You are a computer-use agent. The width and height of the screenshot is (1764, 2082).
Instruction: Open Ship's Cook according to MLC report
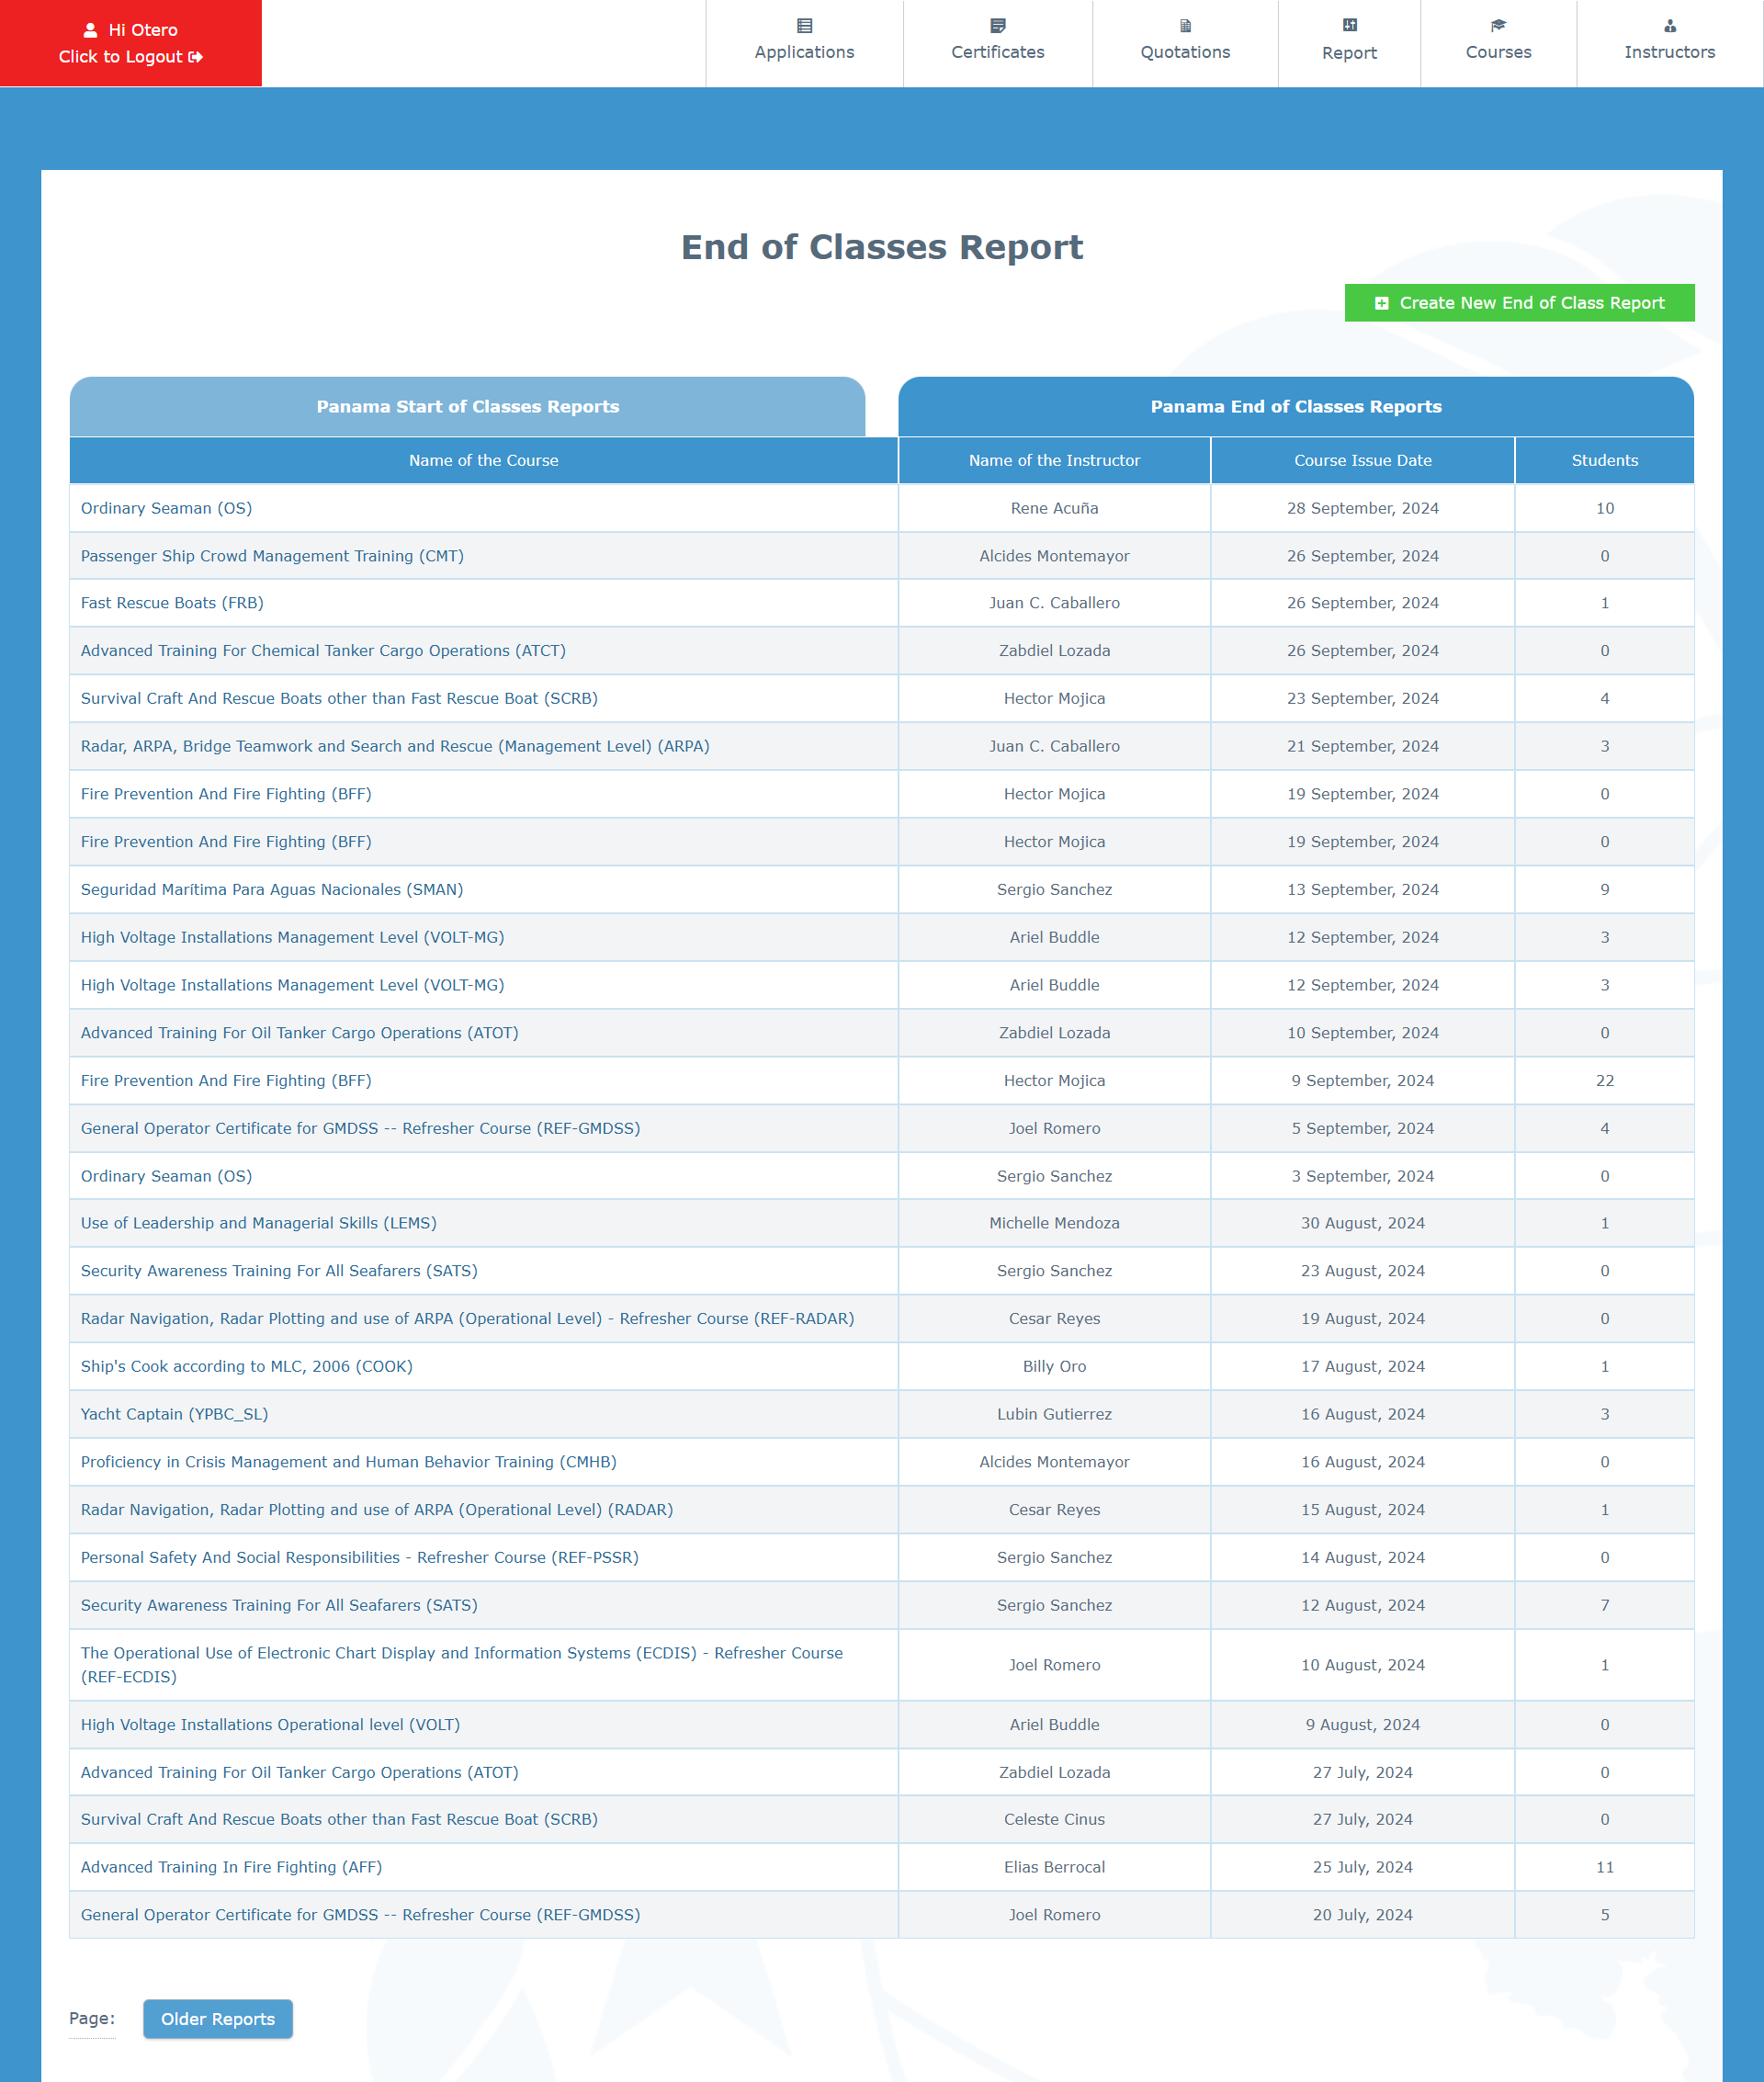pos(246,1366)
